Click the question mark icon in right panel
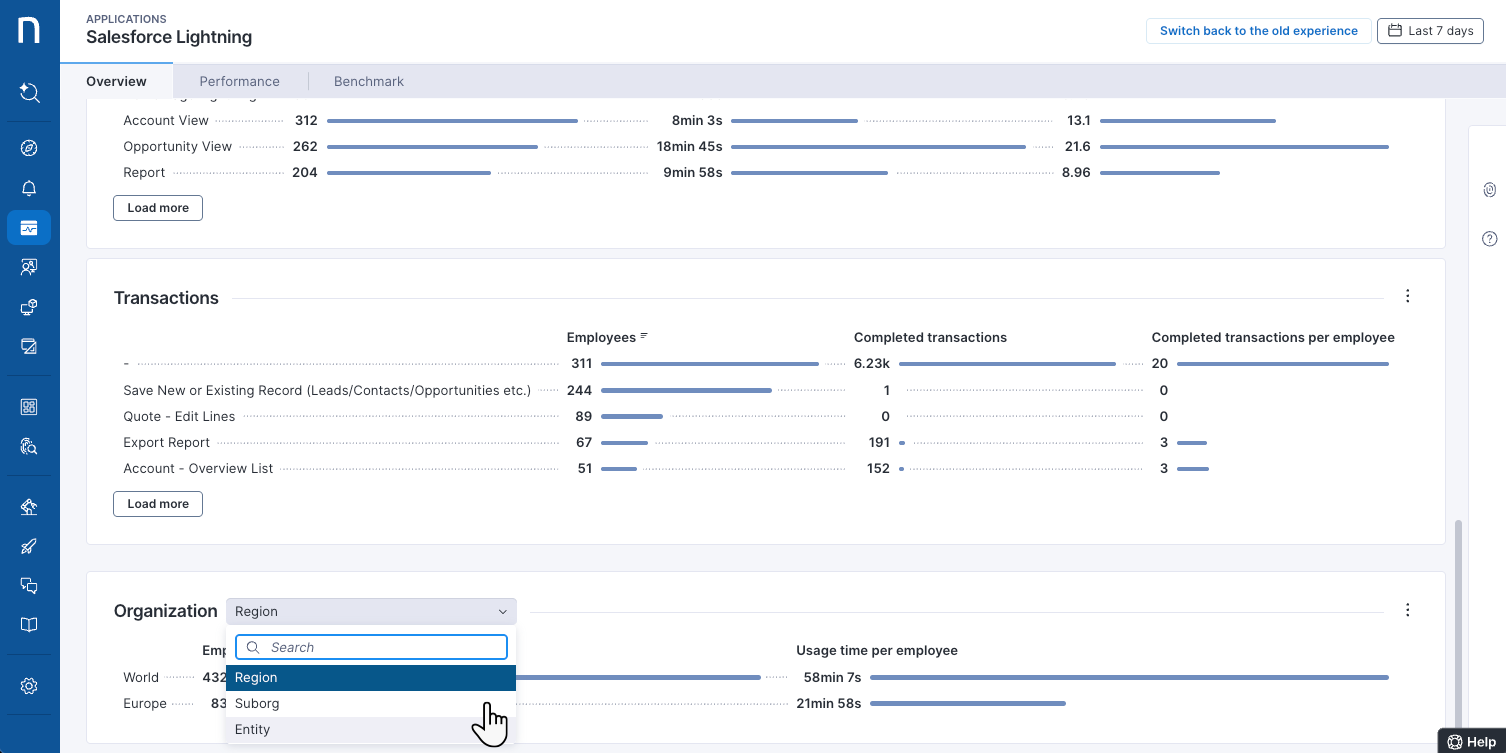 point(1489,239)
